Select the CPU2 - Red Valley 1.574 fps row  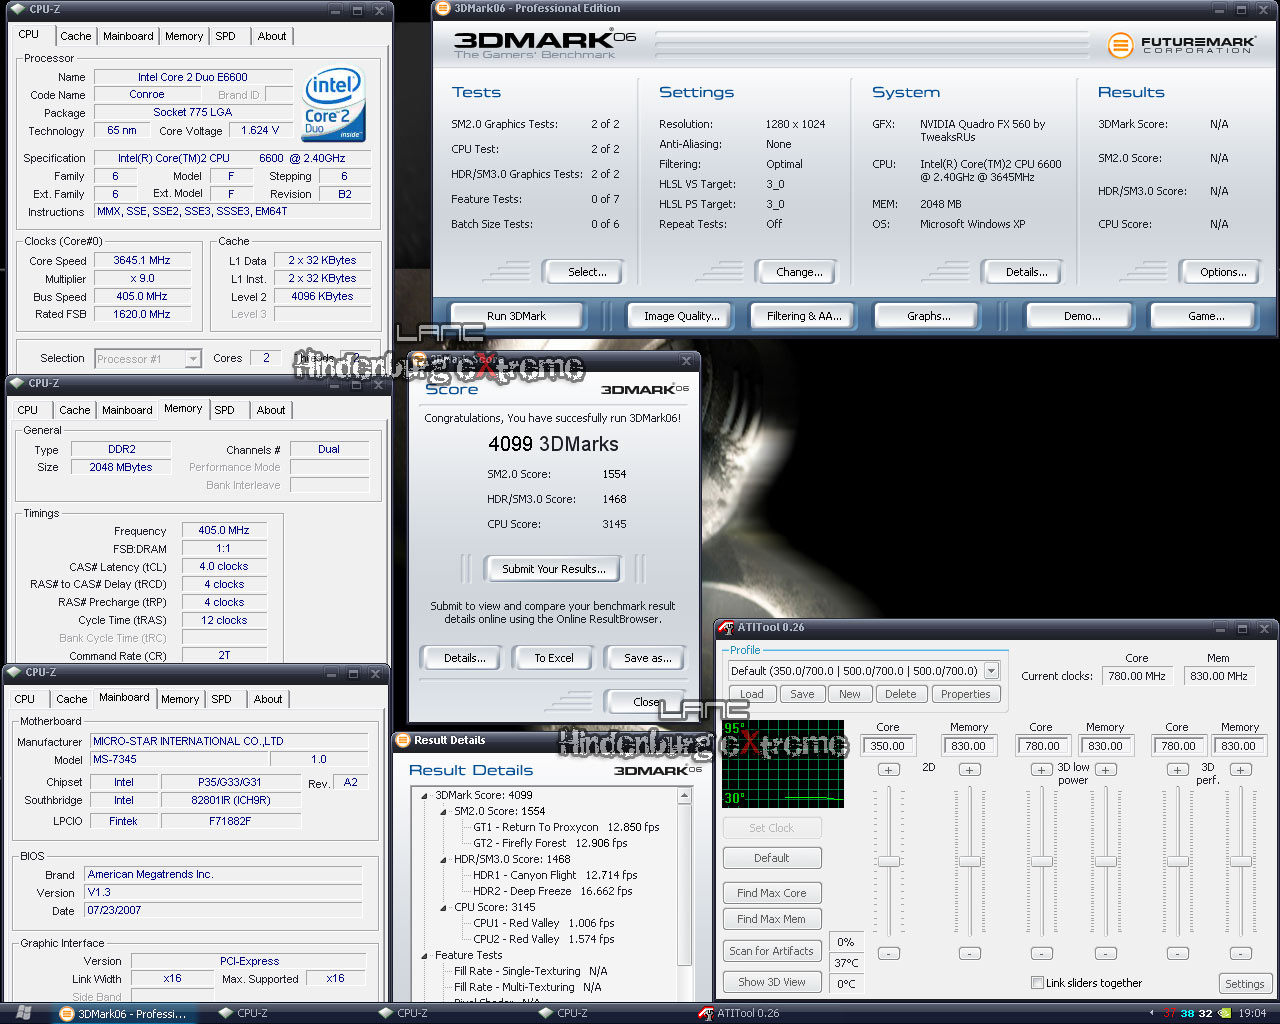coord(543,940)
